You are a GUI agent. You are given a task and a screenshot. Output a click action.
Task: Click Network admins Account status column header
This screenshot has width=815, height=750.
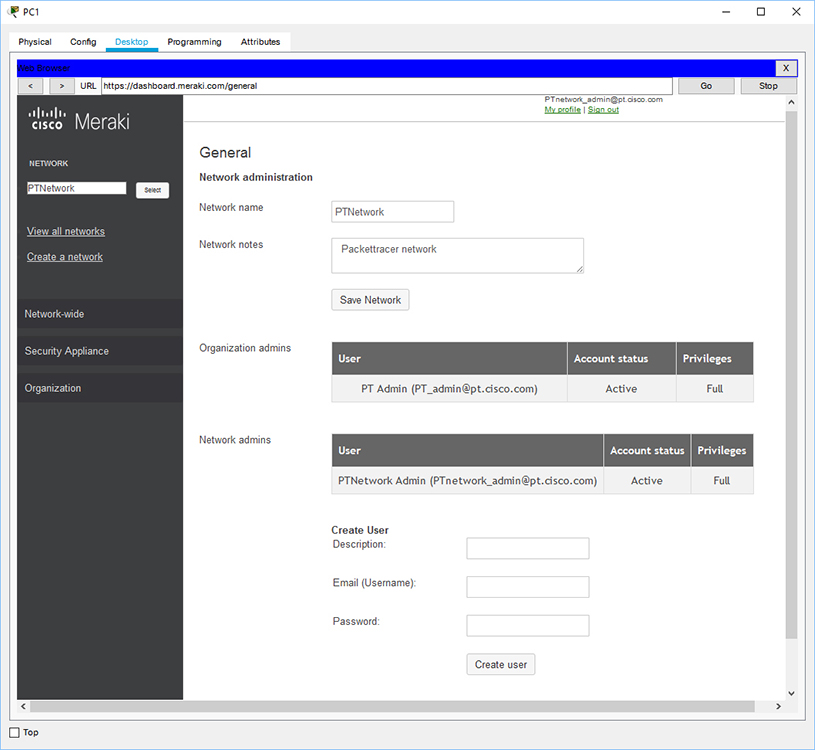click(647, 451)
